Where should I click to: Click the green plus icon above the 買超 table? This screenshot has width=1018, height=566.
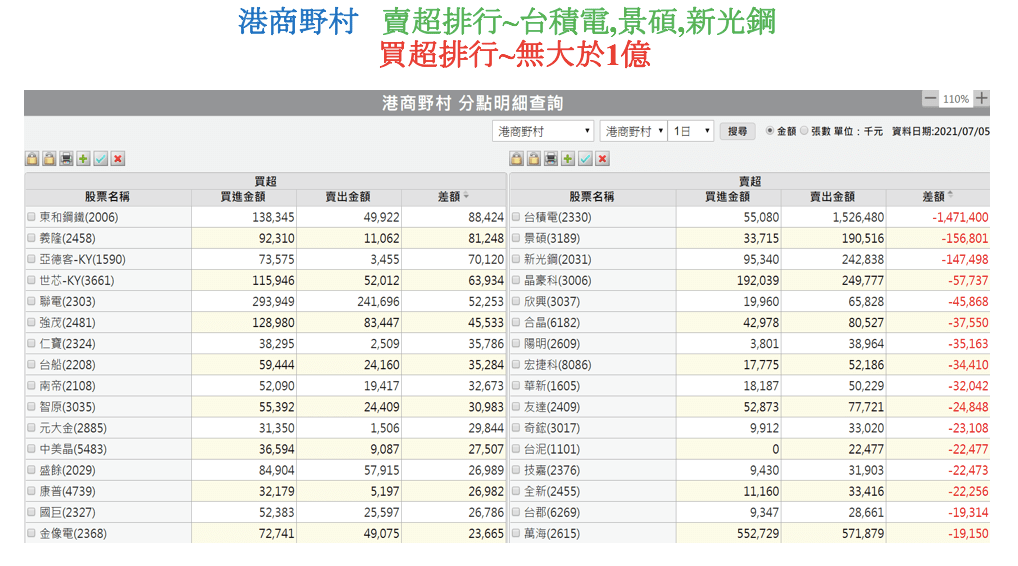(83, 159)
